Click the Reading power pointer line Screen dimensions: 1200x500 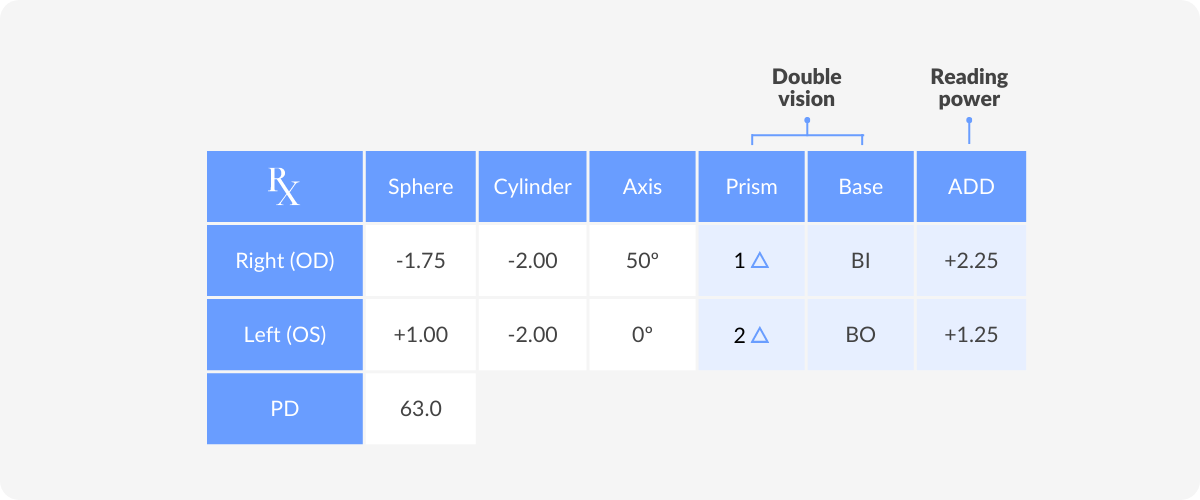(968, 131)
